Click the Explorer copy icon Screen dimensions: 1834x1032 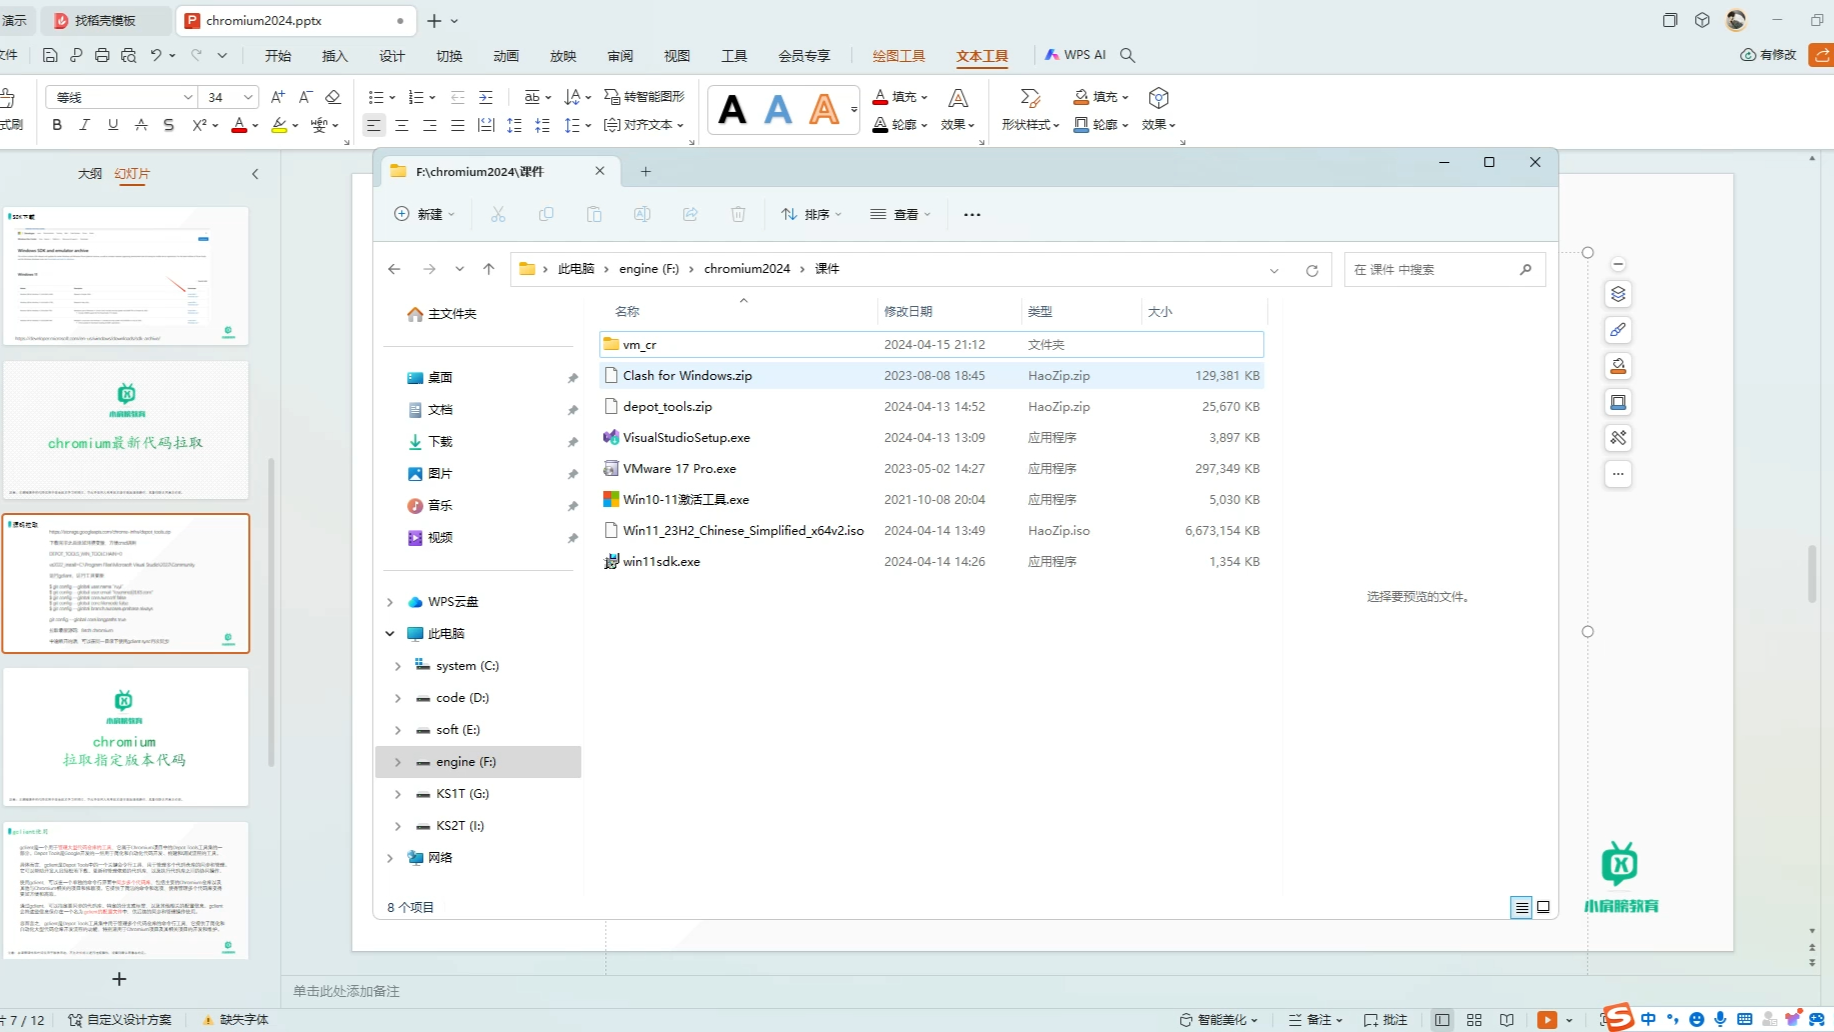(x=546, y=214)
